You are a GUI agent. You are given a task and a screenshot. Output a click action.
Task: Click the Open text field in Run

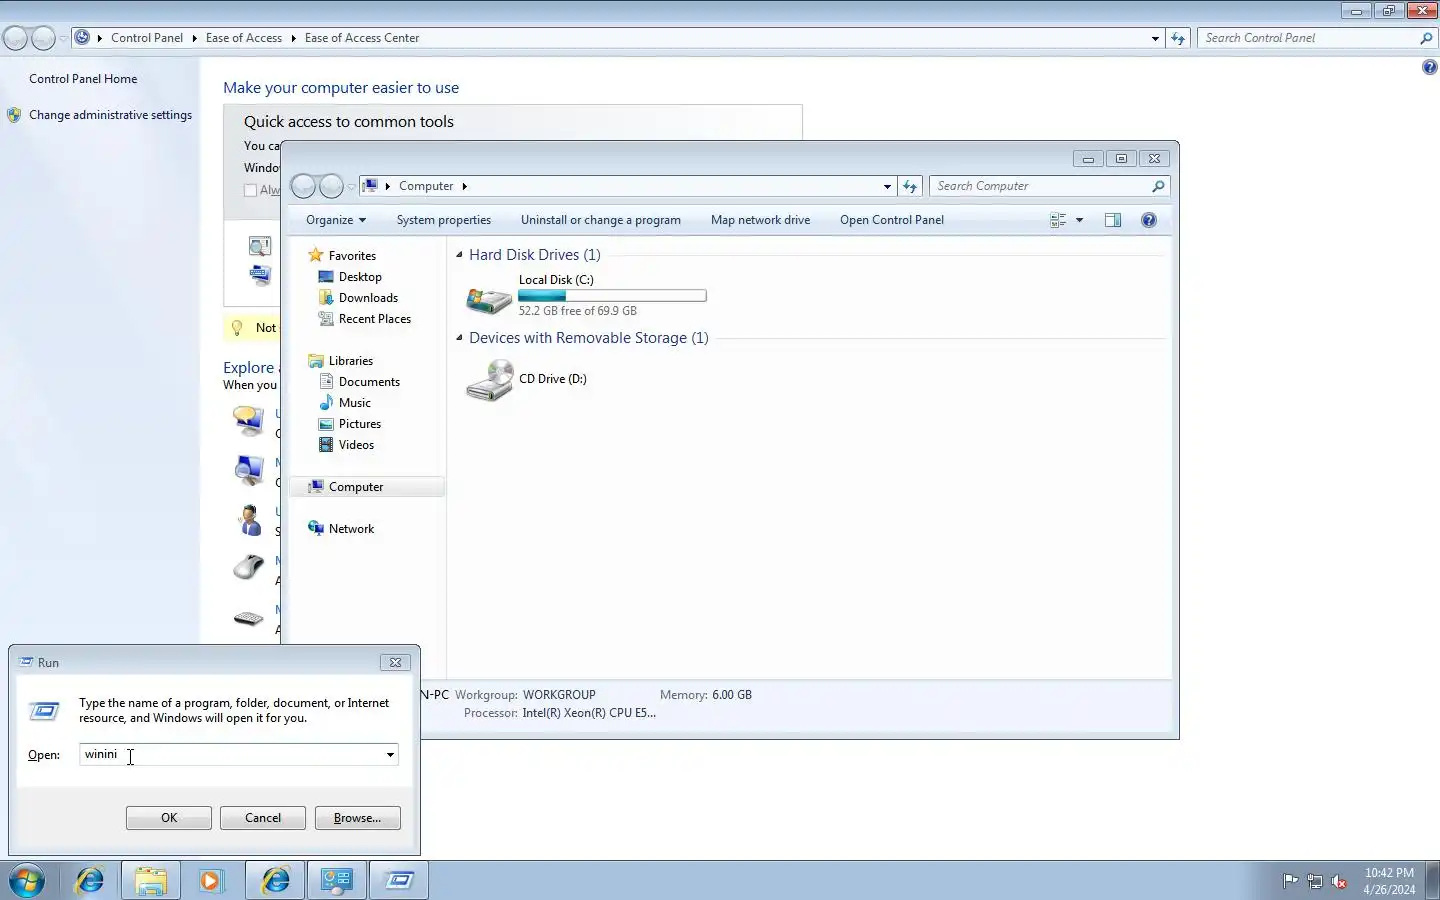230,755
